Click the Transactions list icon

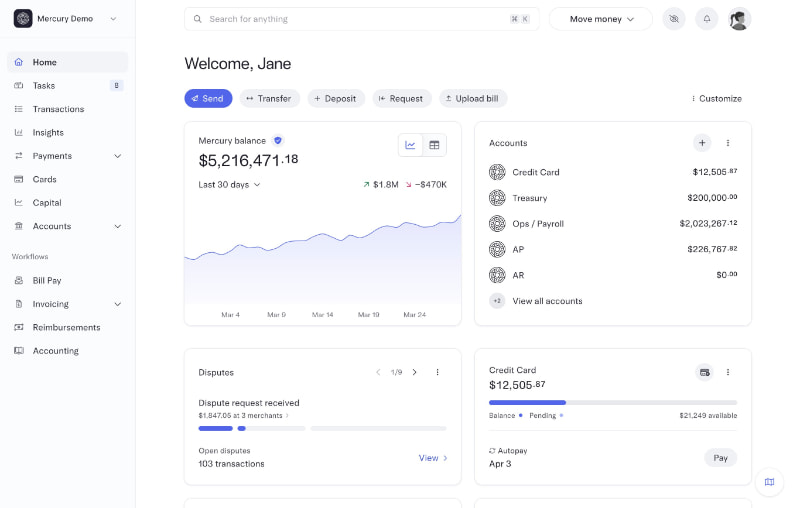(19, 109)
